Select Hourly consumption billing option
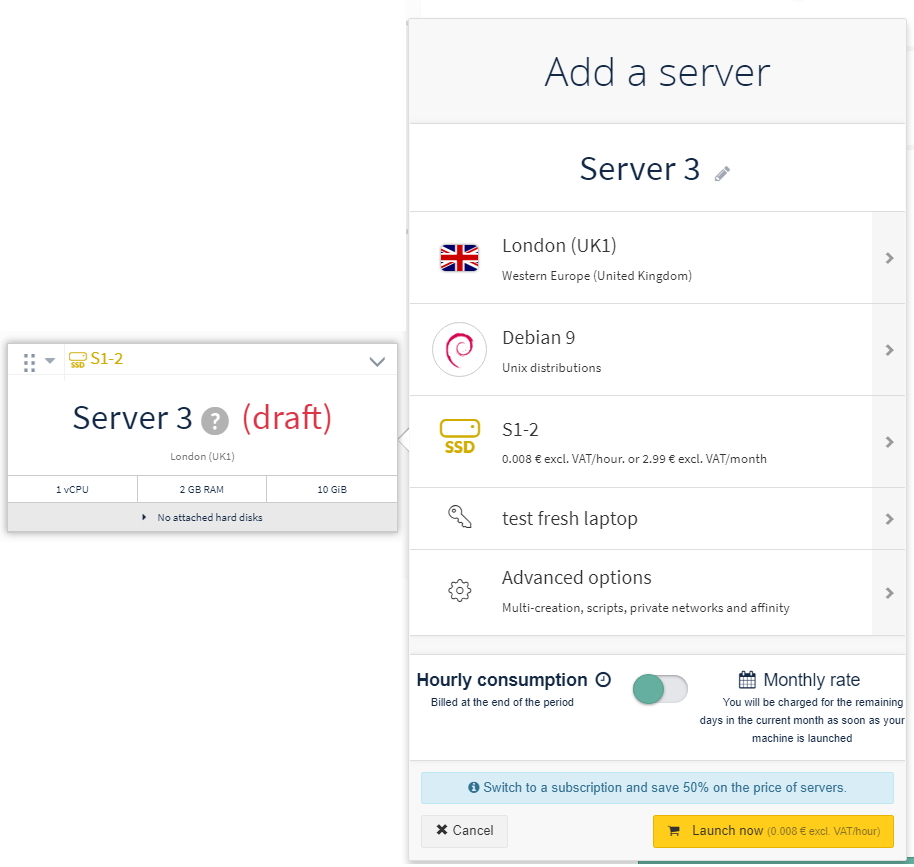 (502, 680)
